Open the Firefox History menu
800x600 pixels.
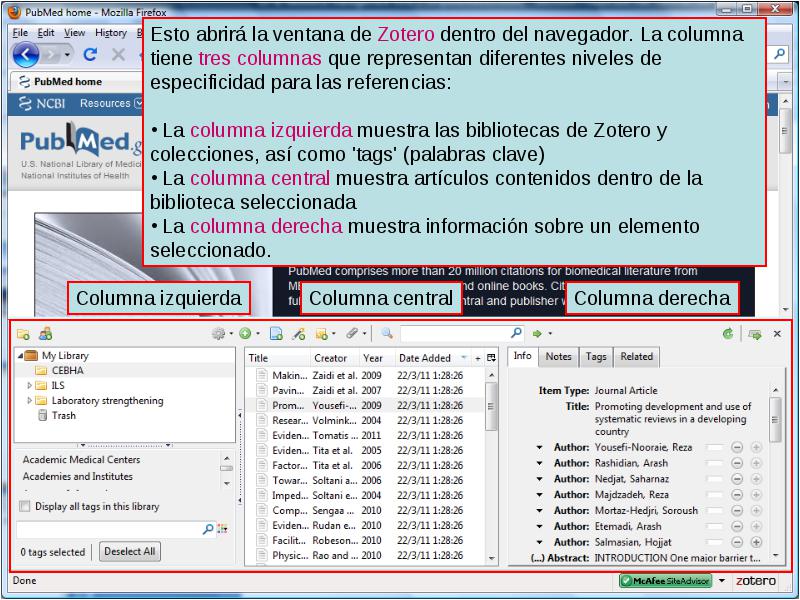pos(111,33)
